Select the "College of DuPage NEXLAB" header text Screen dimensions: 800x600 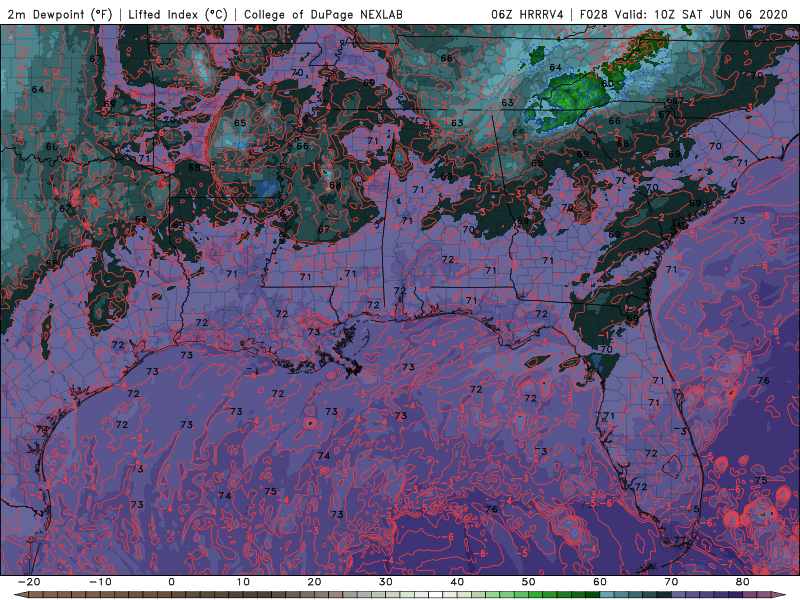[323, 14]
